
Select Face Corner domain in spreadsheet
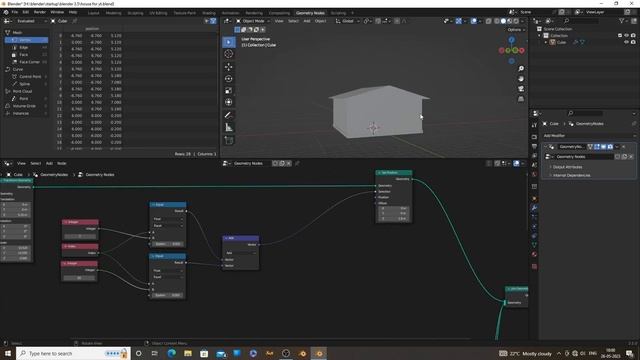coord(26,62)
